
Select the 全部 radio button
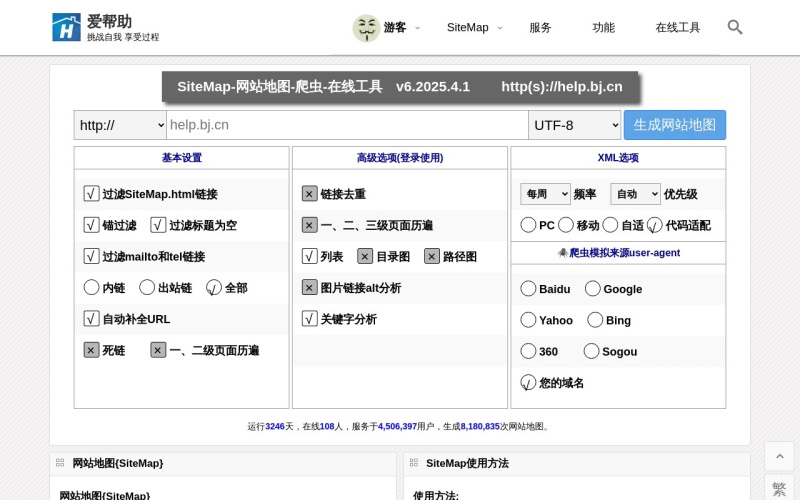[214, 288]
